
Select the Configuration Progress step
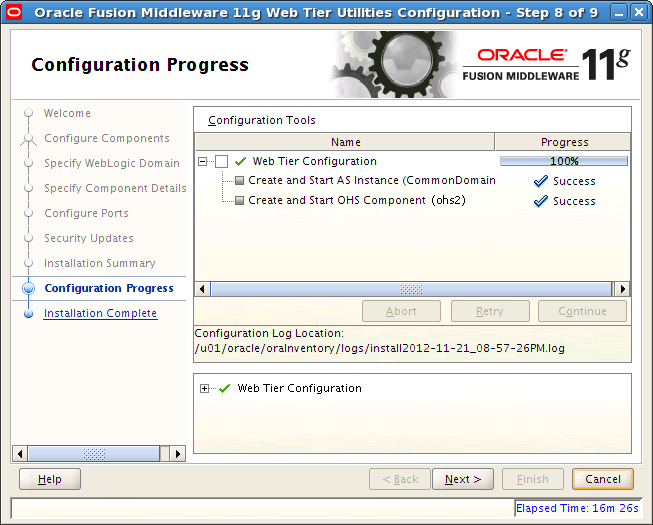pos(109,288)
